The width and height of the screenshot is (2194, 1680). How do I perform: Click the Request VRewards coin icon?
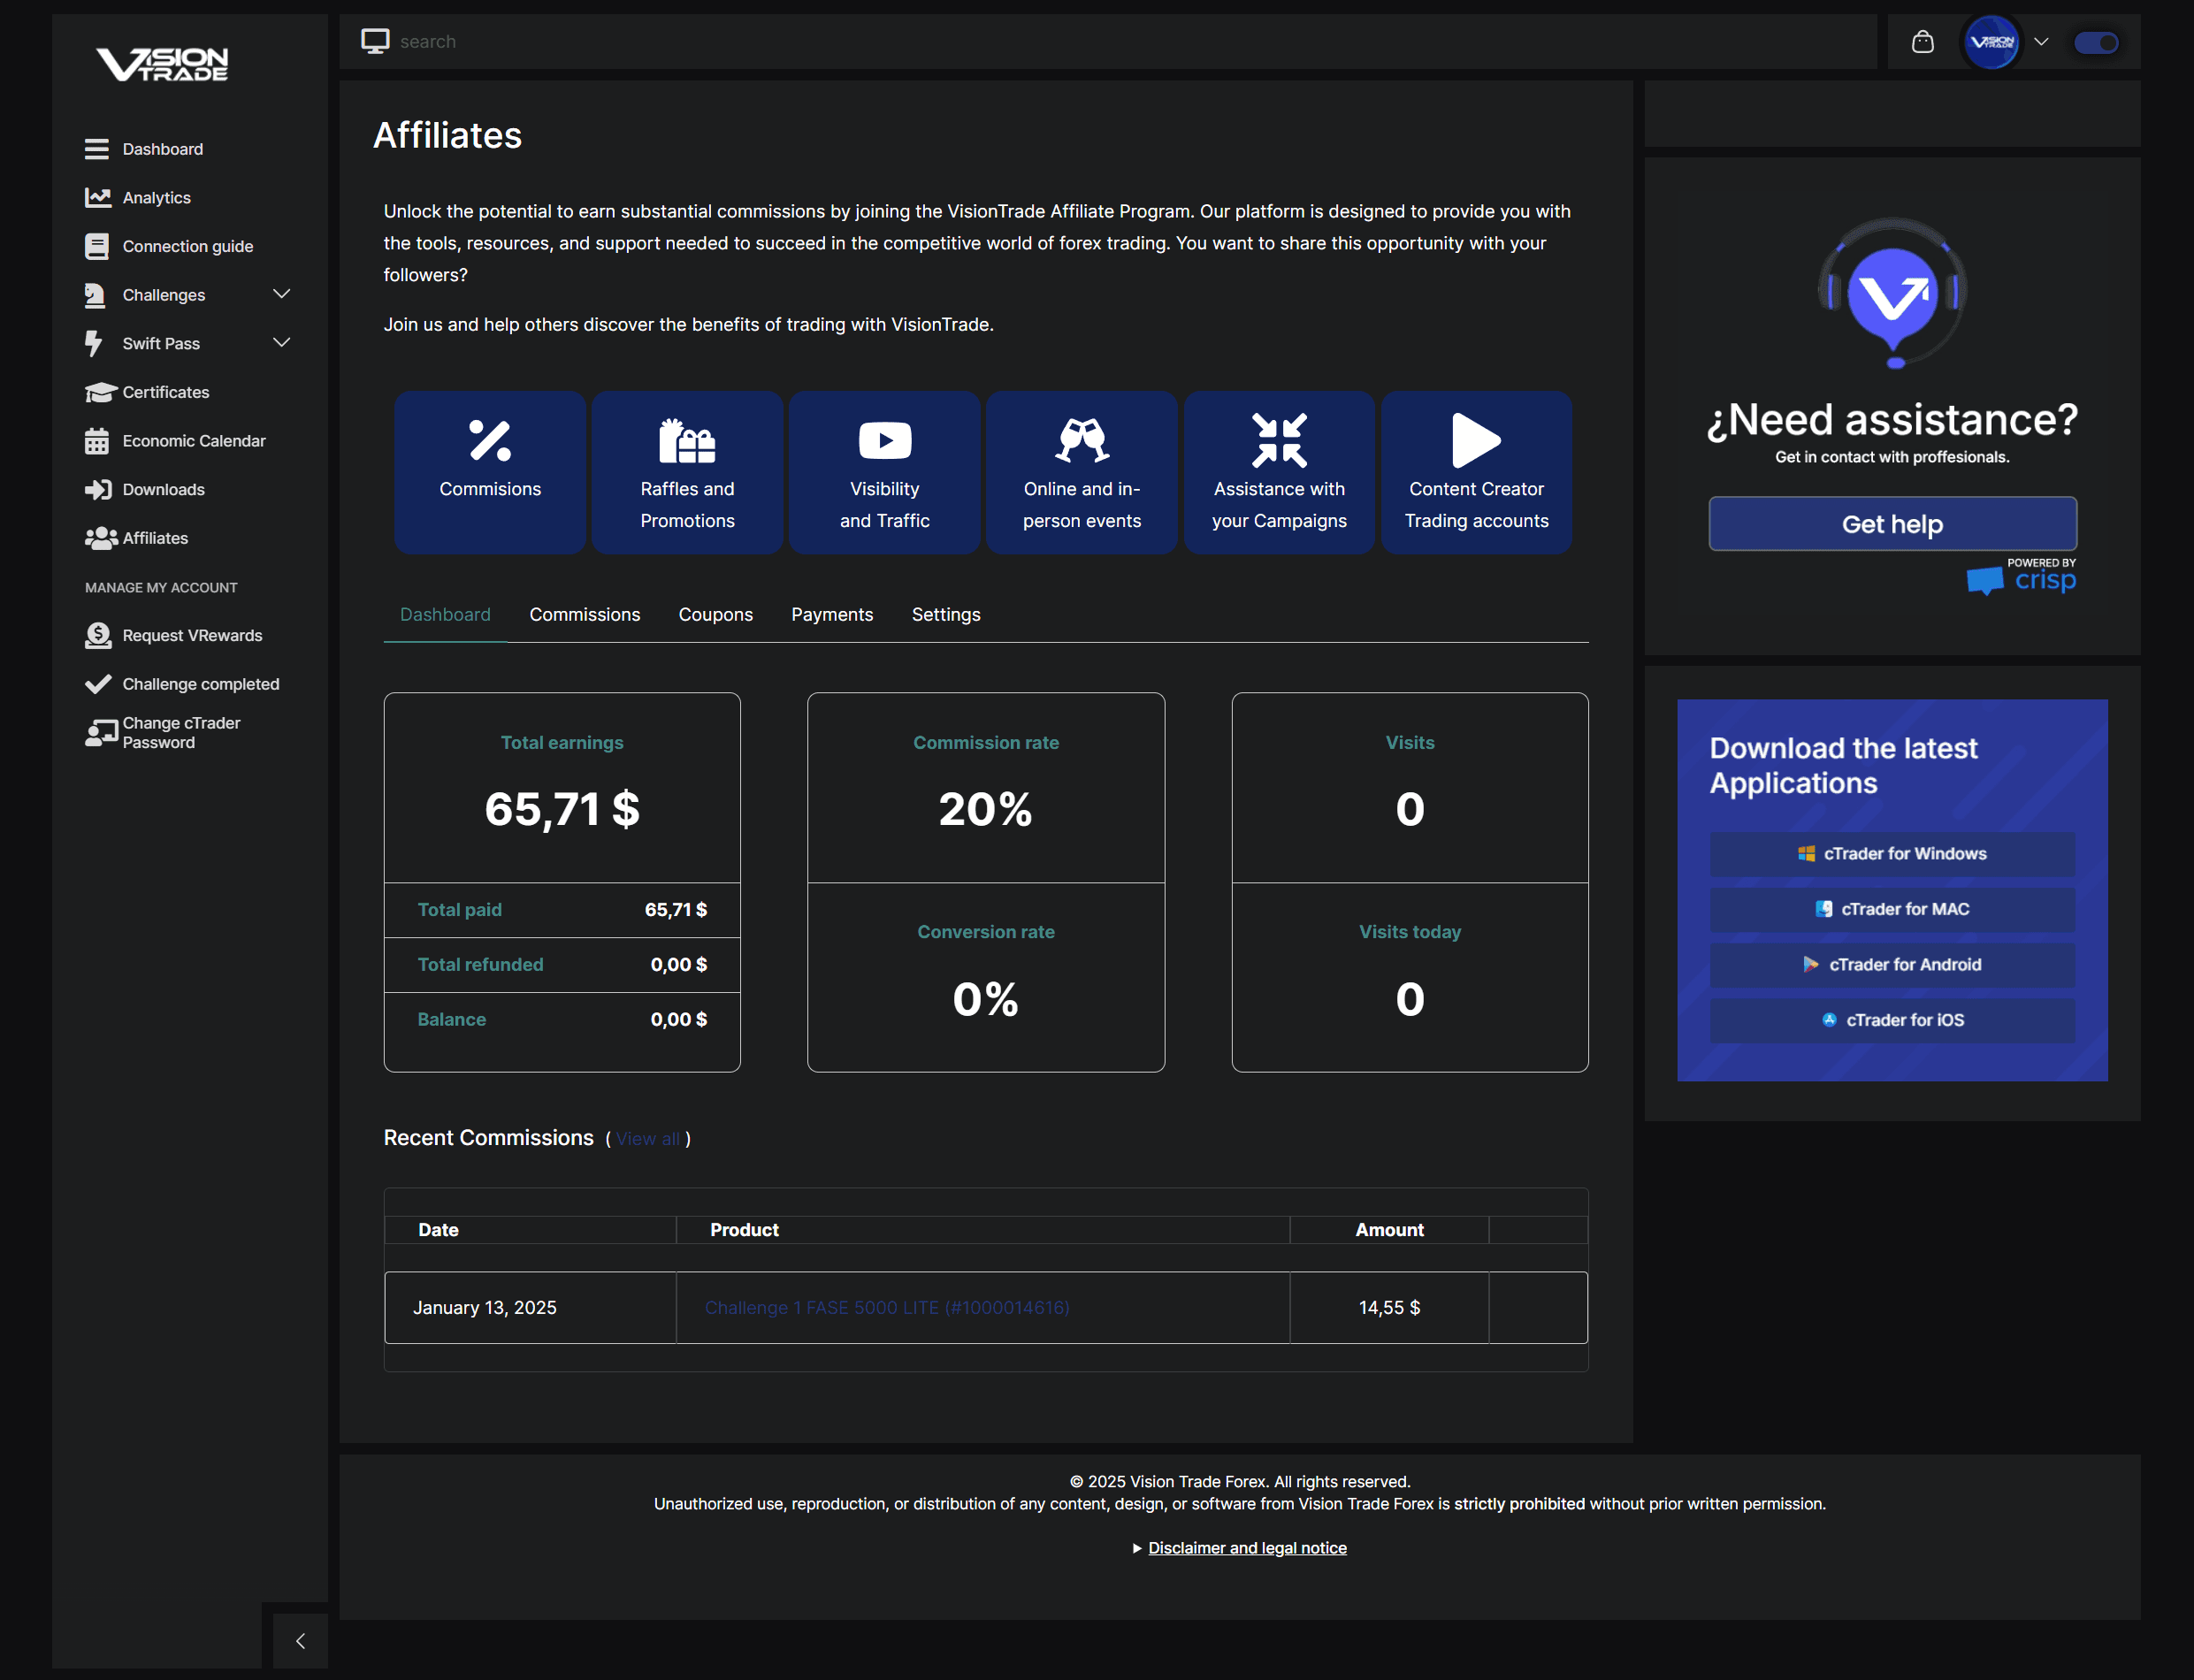pos(98,635)
